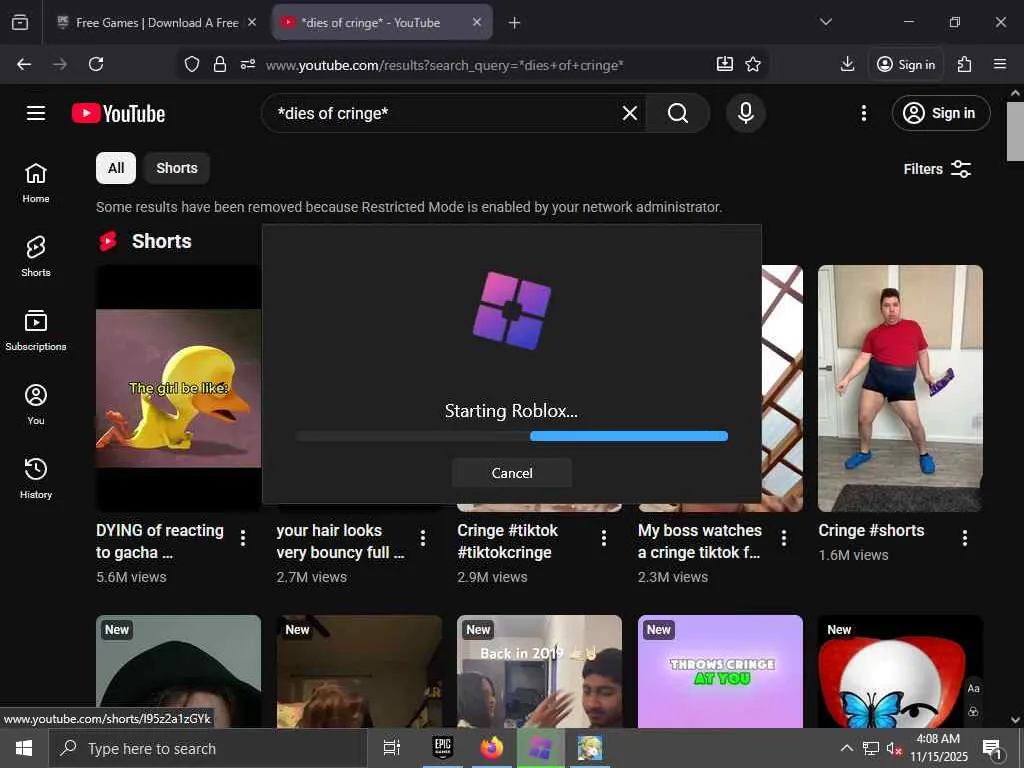The width and height of the screenshot is (1024, 768).
Task: Click the Firefox taskbar icon
Action: tap(492, 748)
